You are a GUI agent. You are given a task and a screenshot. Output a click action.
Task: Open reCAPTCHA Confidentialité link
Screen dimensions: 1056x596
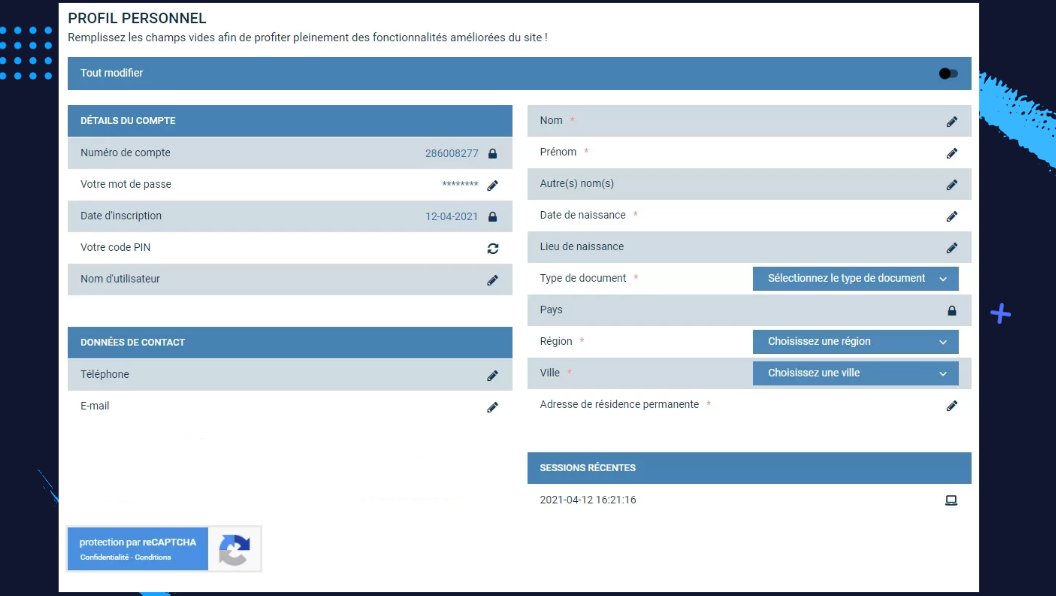click(104, 557)
